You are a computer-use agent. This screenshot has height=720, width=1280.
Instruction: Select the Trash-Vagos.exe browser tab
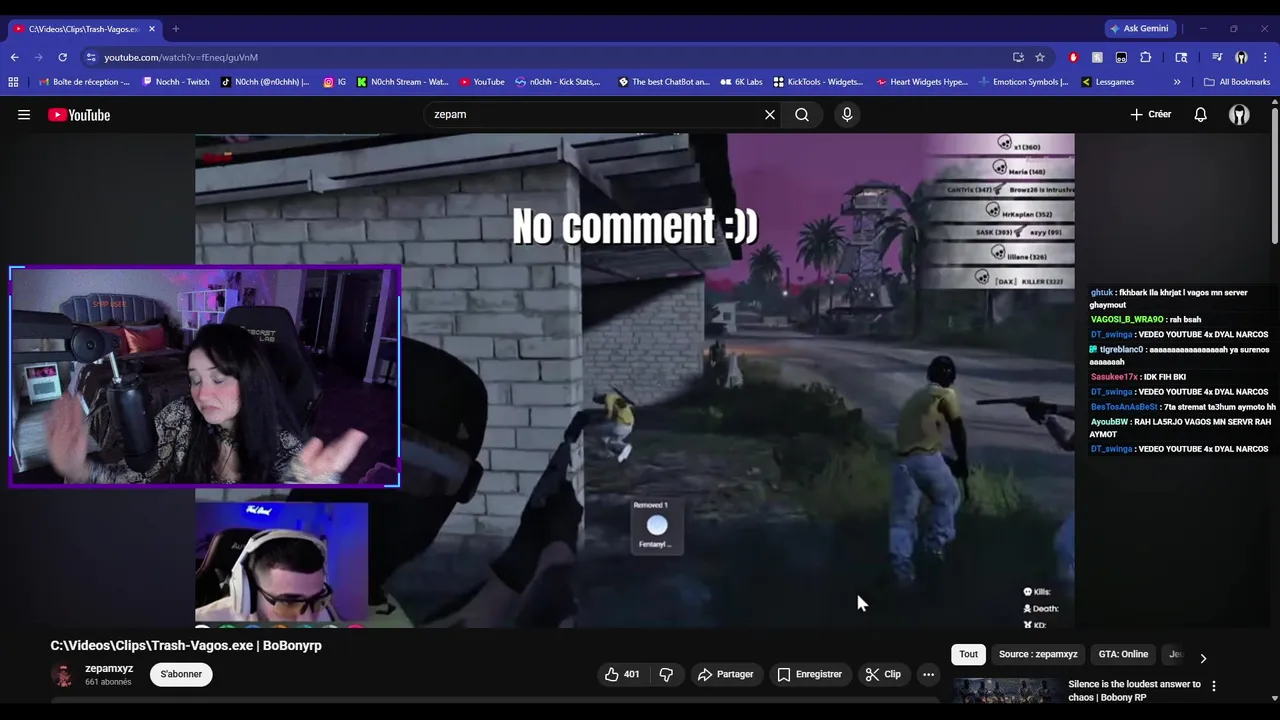(84, 29)
